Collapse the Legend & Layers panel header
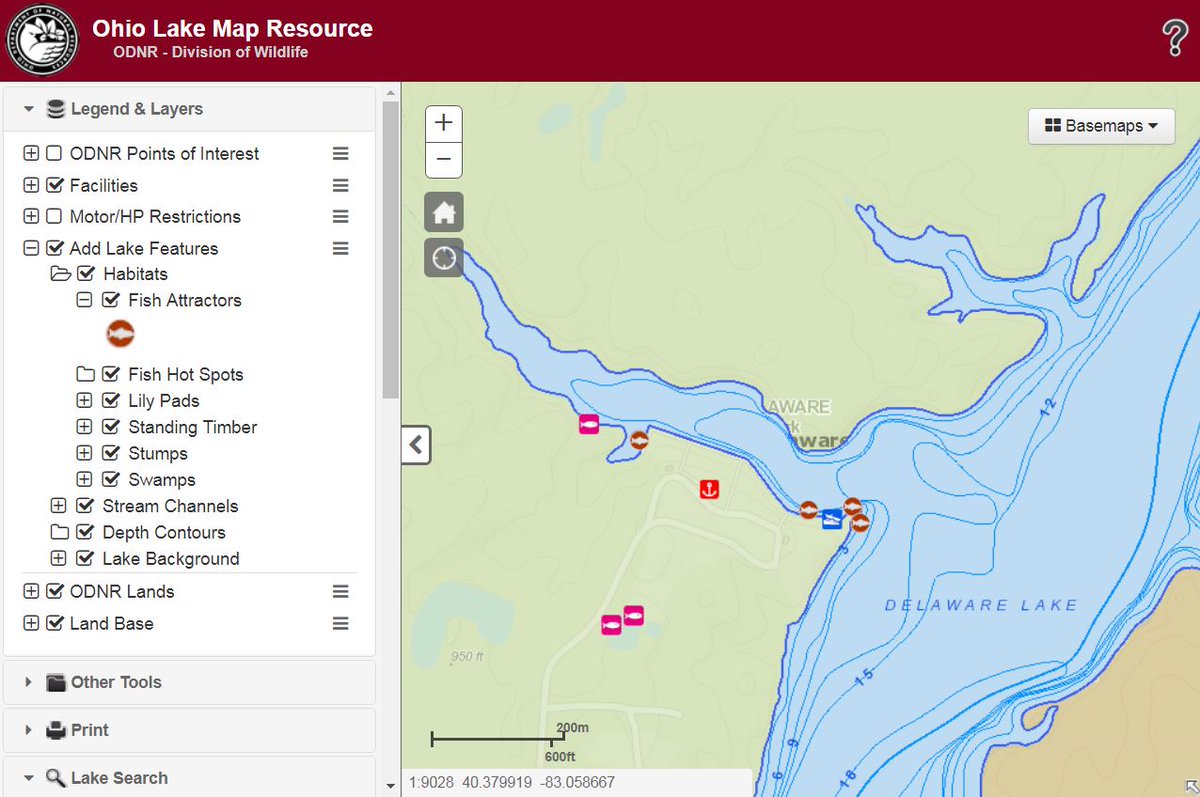1200x797 pixels. pyautogui.click(x=190, y=109)
